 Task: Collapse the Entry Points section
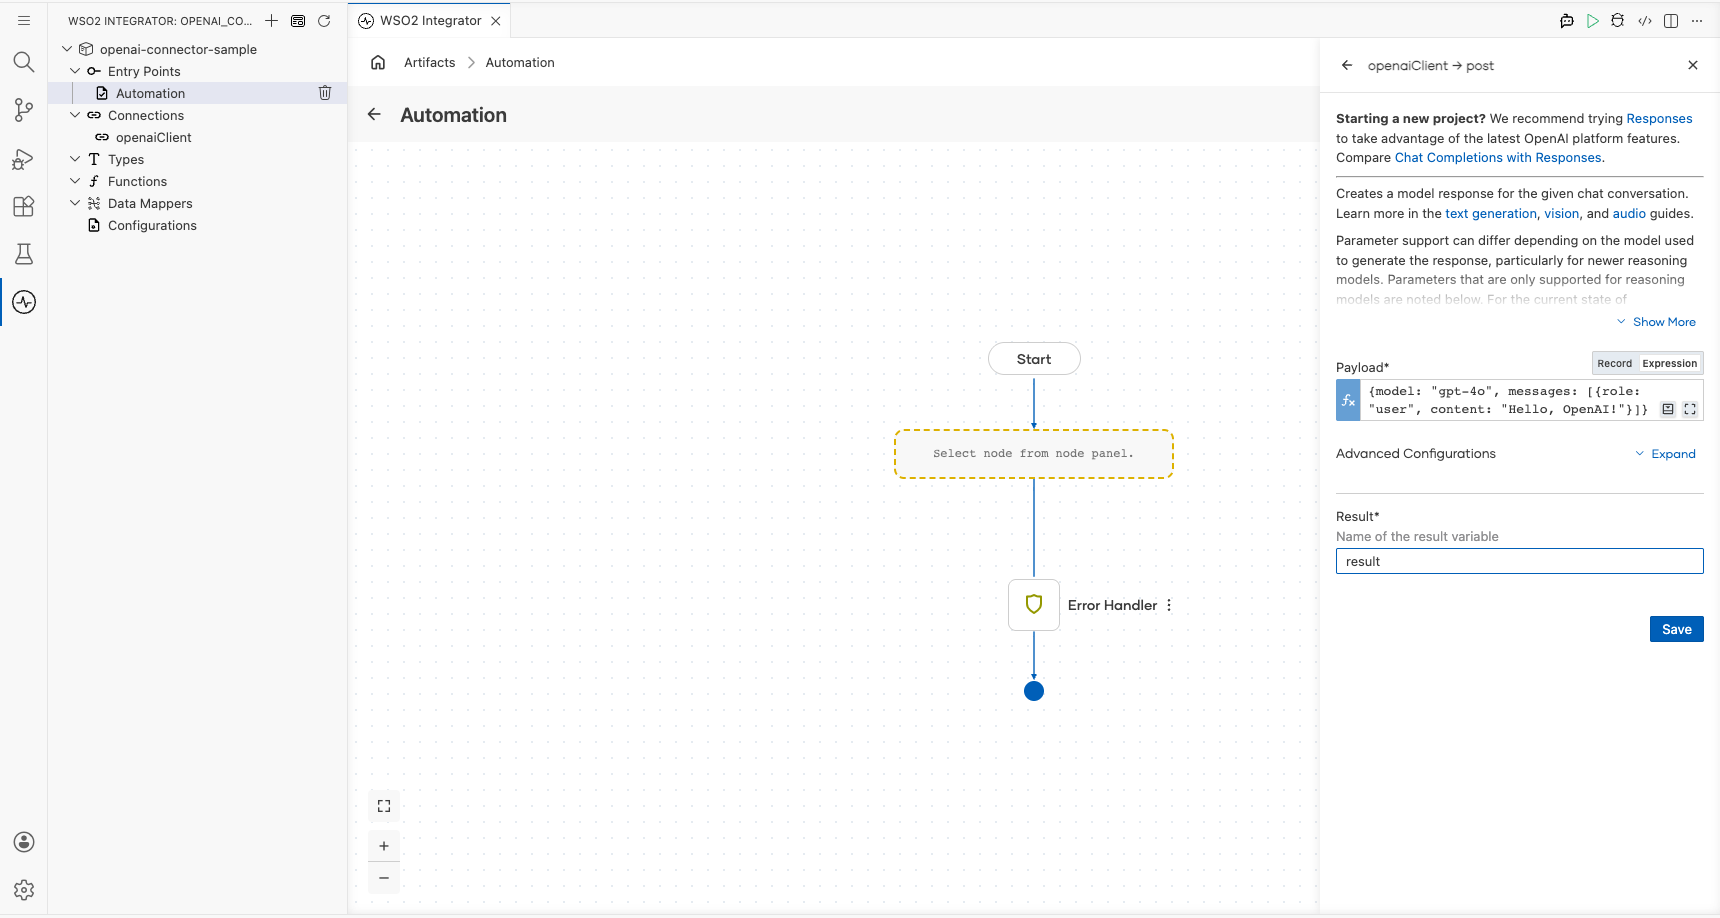75,71
